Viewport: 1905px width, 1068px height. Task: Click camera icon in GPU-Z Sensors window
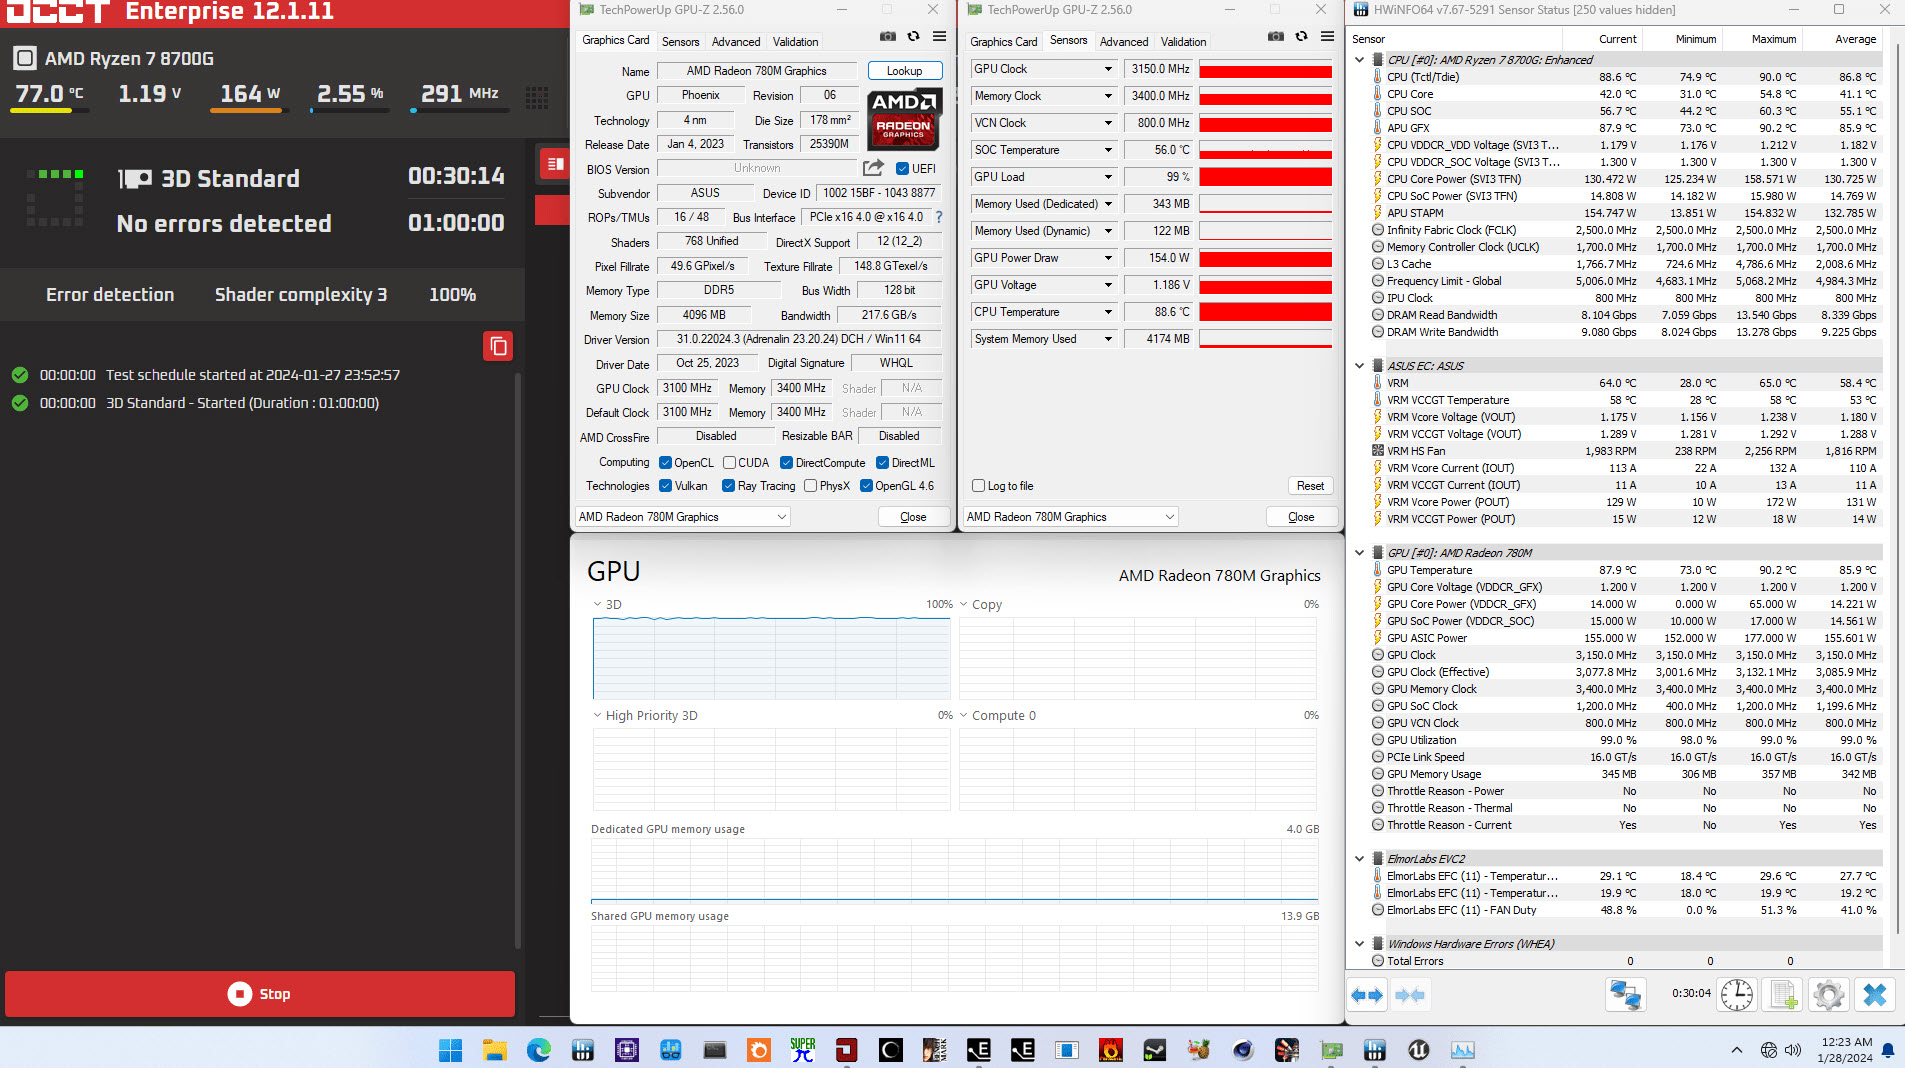point(1275,37)
